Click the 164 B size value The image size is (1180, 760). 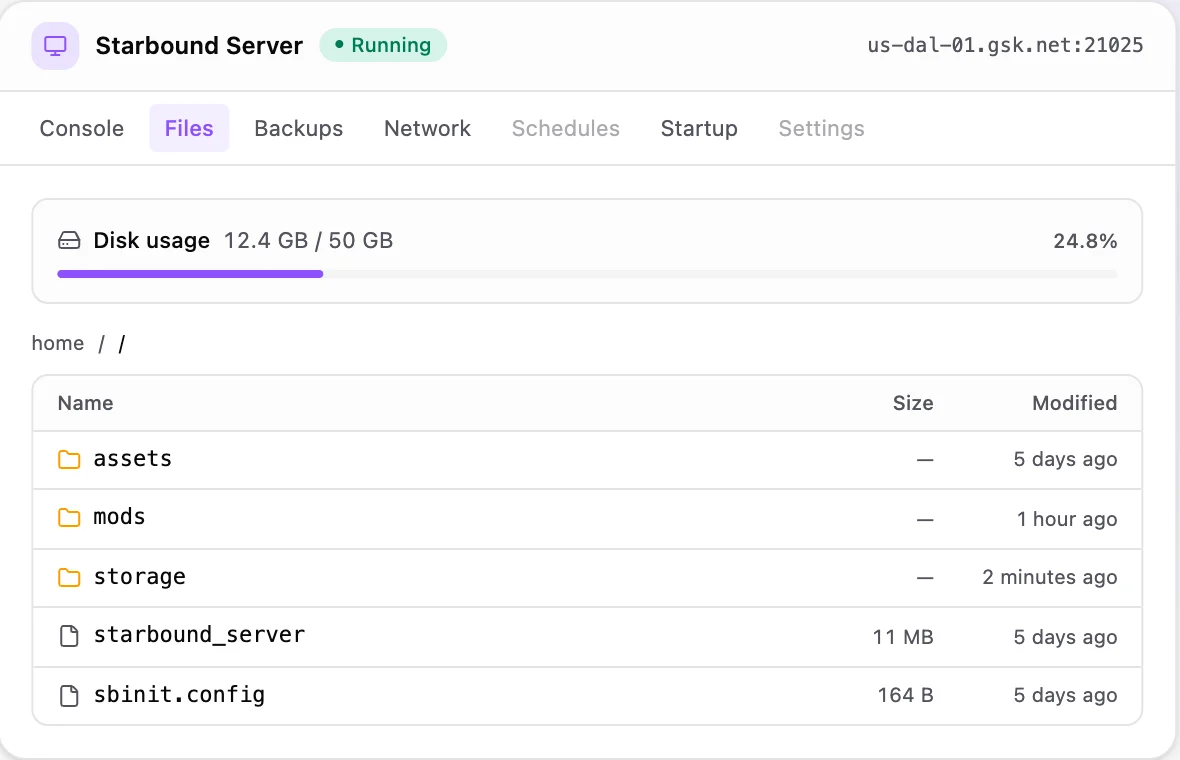pos(905,695)
